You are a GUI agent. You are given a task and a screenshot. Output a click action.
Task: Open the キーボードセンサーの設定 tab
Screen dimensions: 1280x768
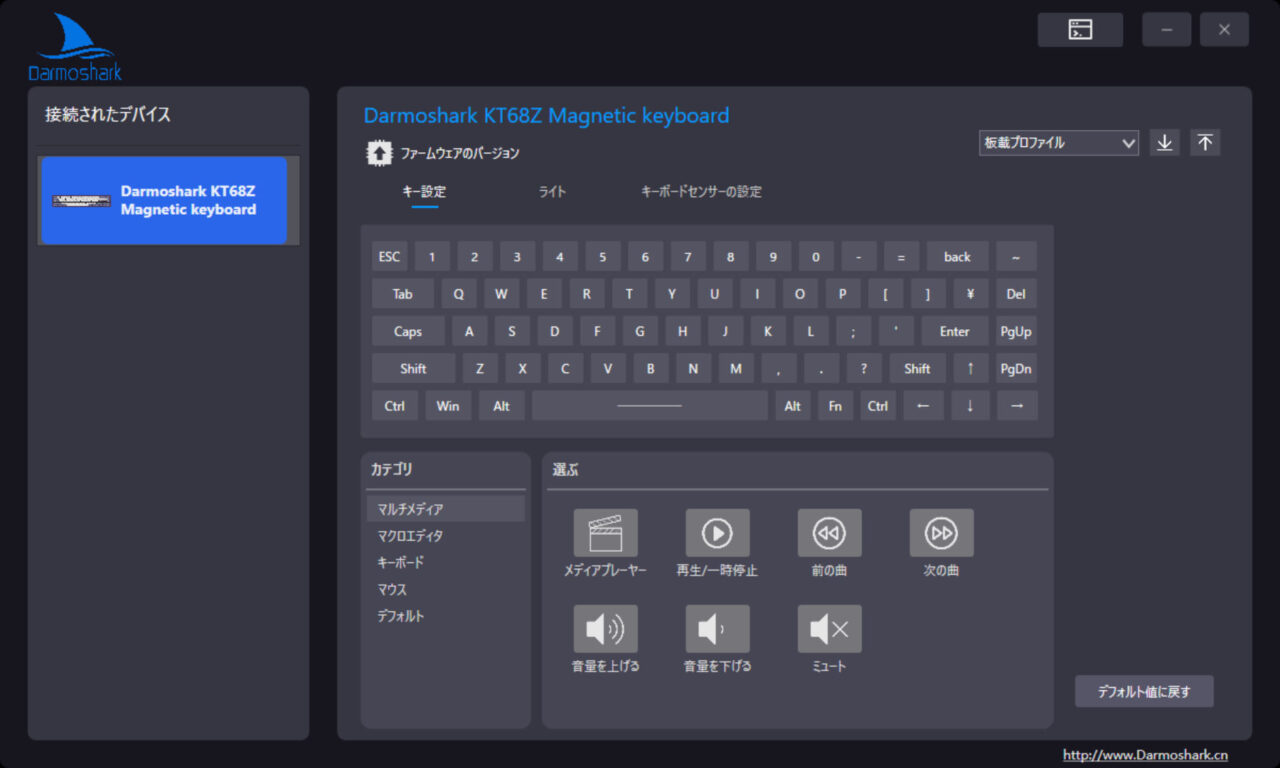pyautogui.click(x=701, y=192)
